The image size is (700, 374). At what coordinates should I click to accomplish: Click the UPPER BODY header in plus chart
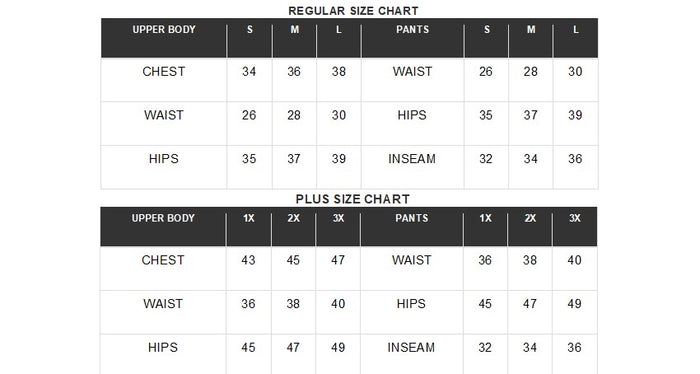coord(163,218)
